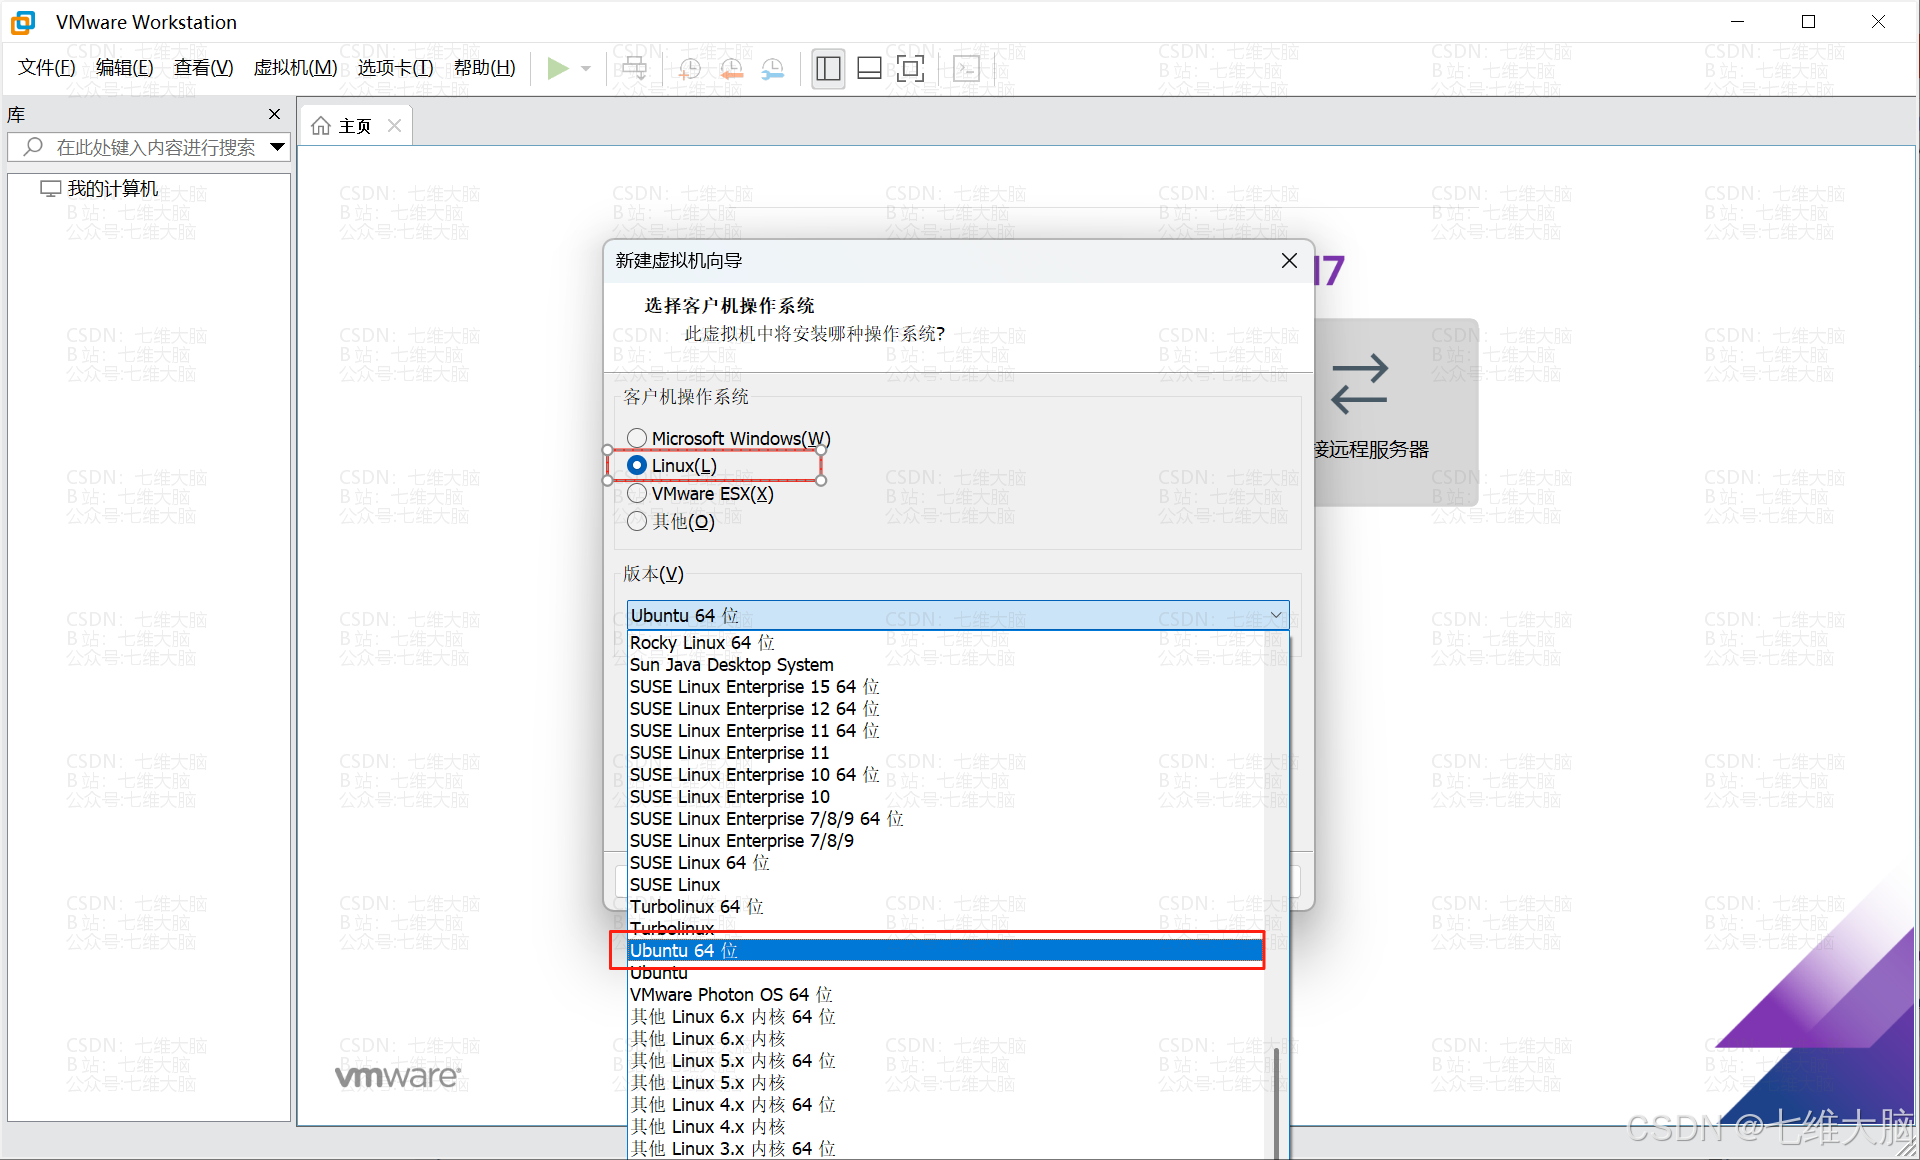Select the 其他(O) radio button

click(x=637, y=521)
